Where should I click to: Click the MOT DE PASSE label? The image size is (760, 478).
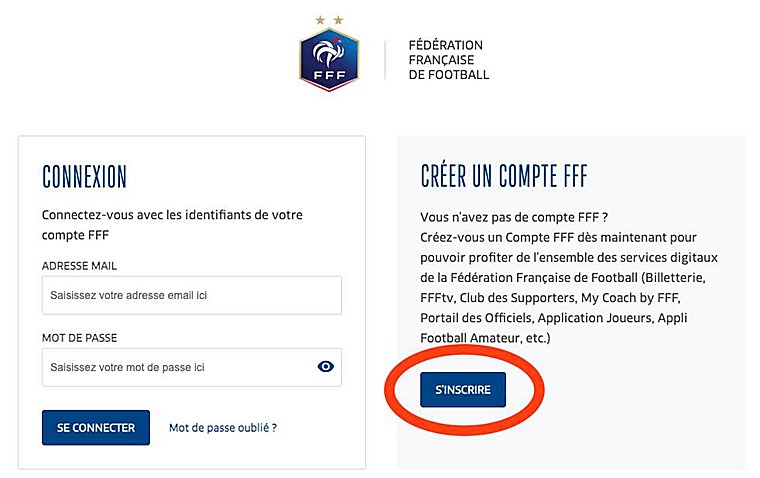click(79, 338)
